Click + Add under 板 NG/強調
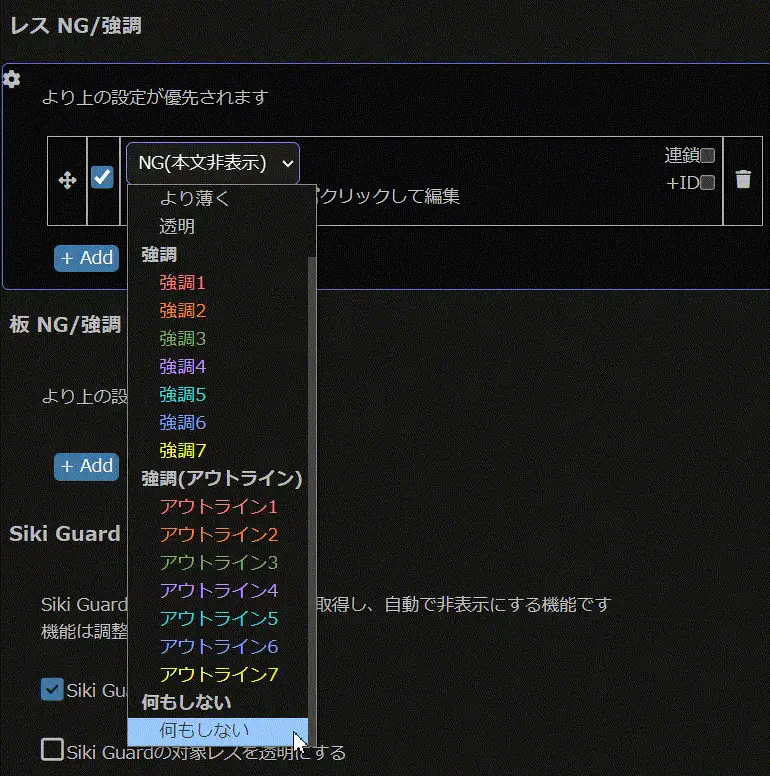The width and height of the screenshot is (770, 776). 87,466
